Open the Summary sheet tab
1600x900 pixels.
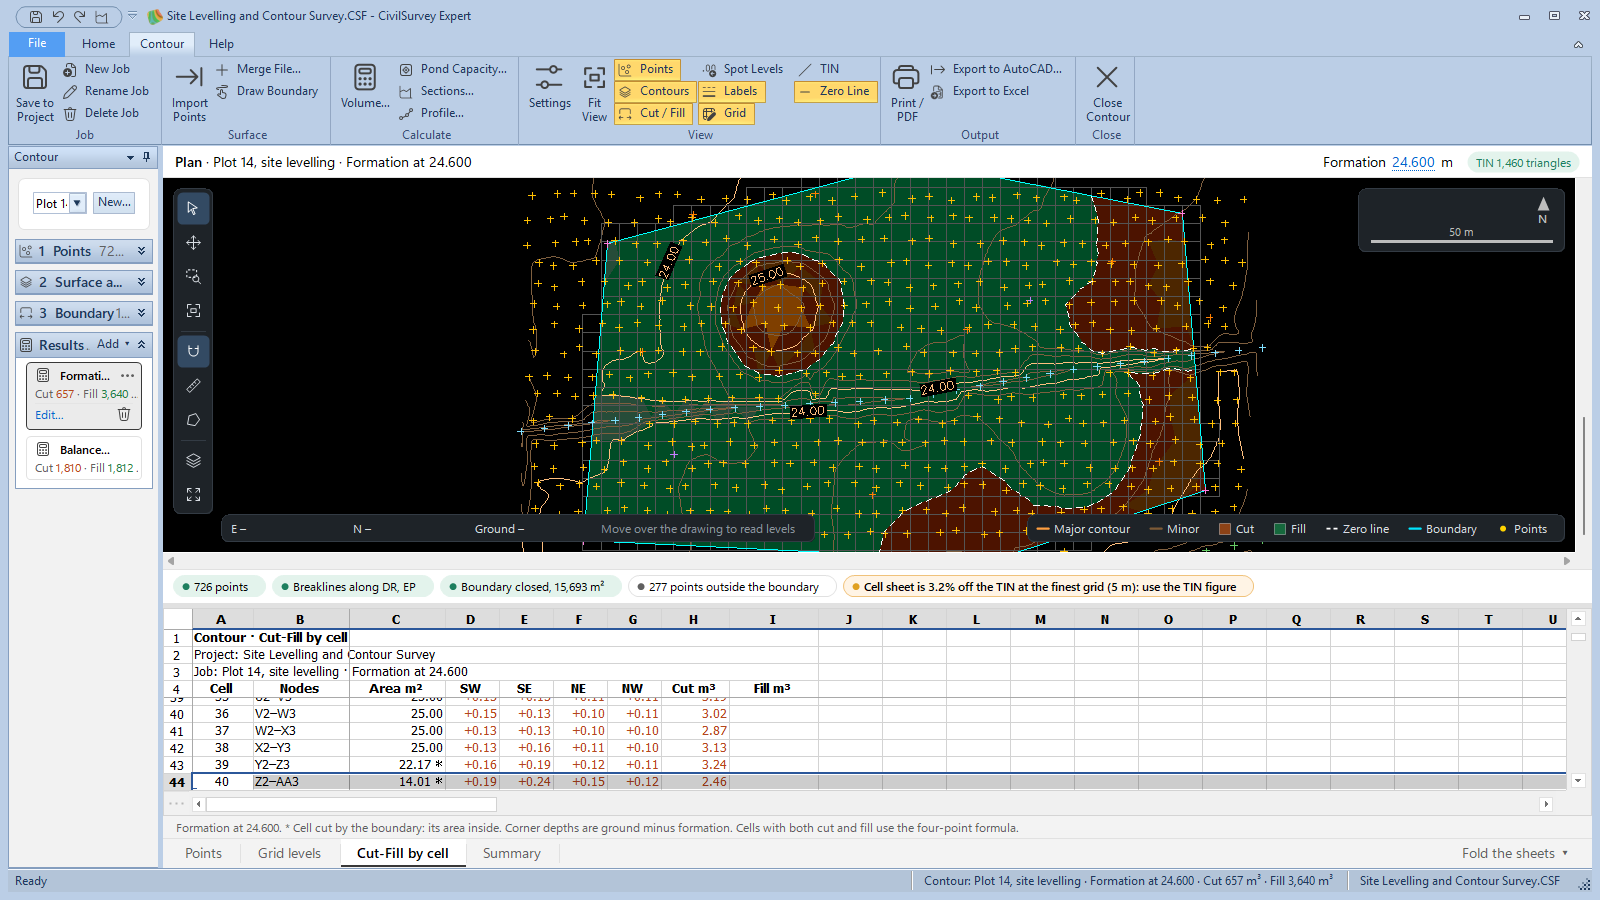point(511,853)
